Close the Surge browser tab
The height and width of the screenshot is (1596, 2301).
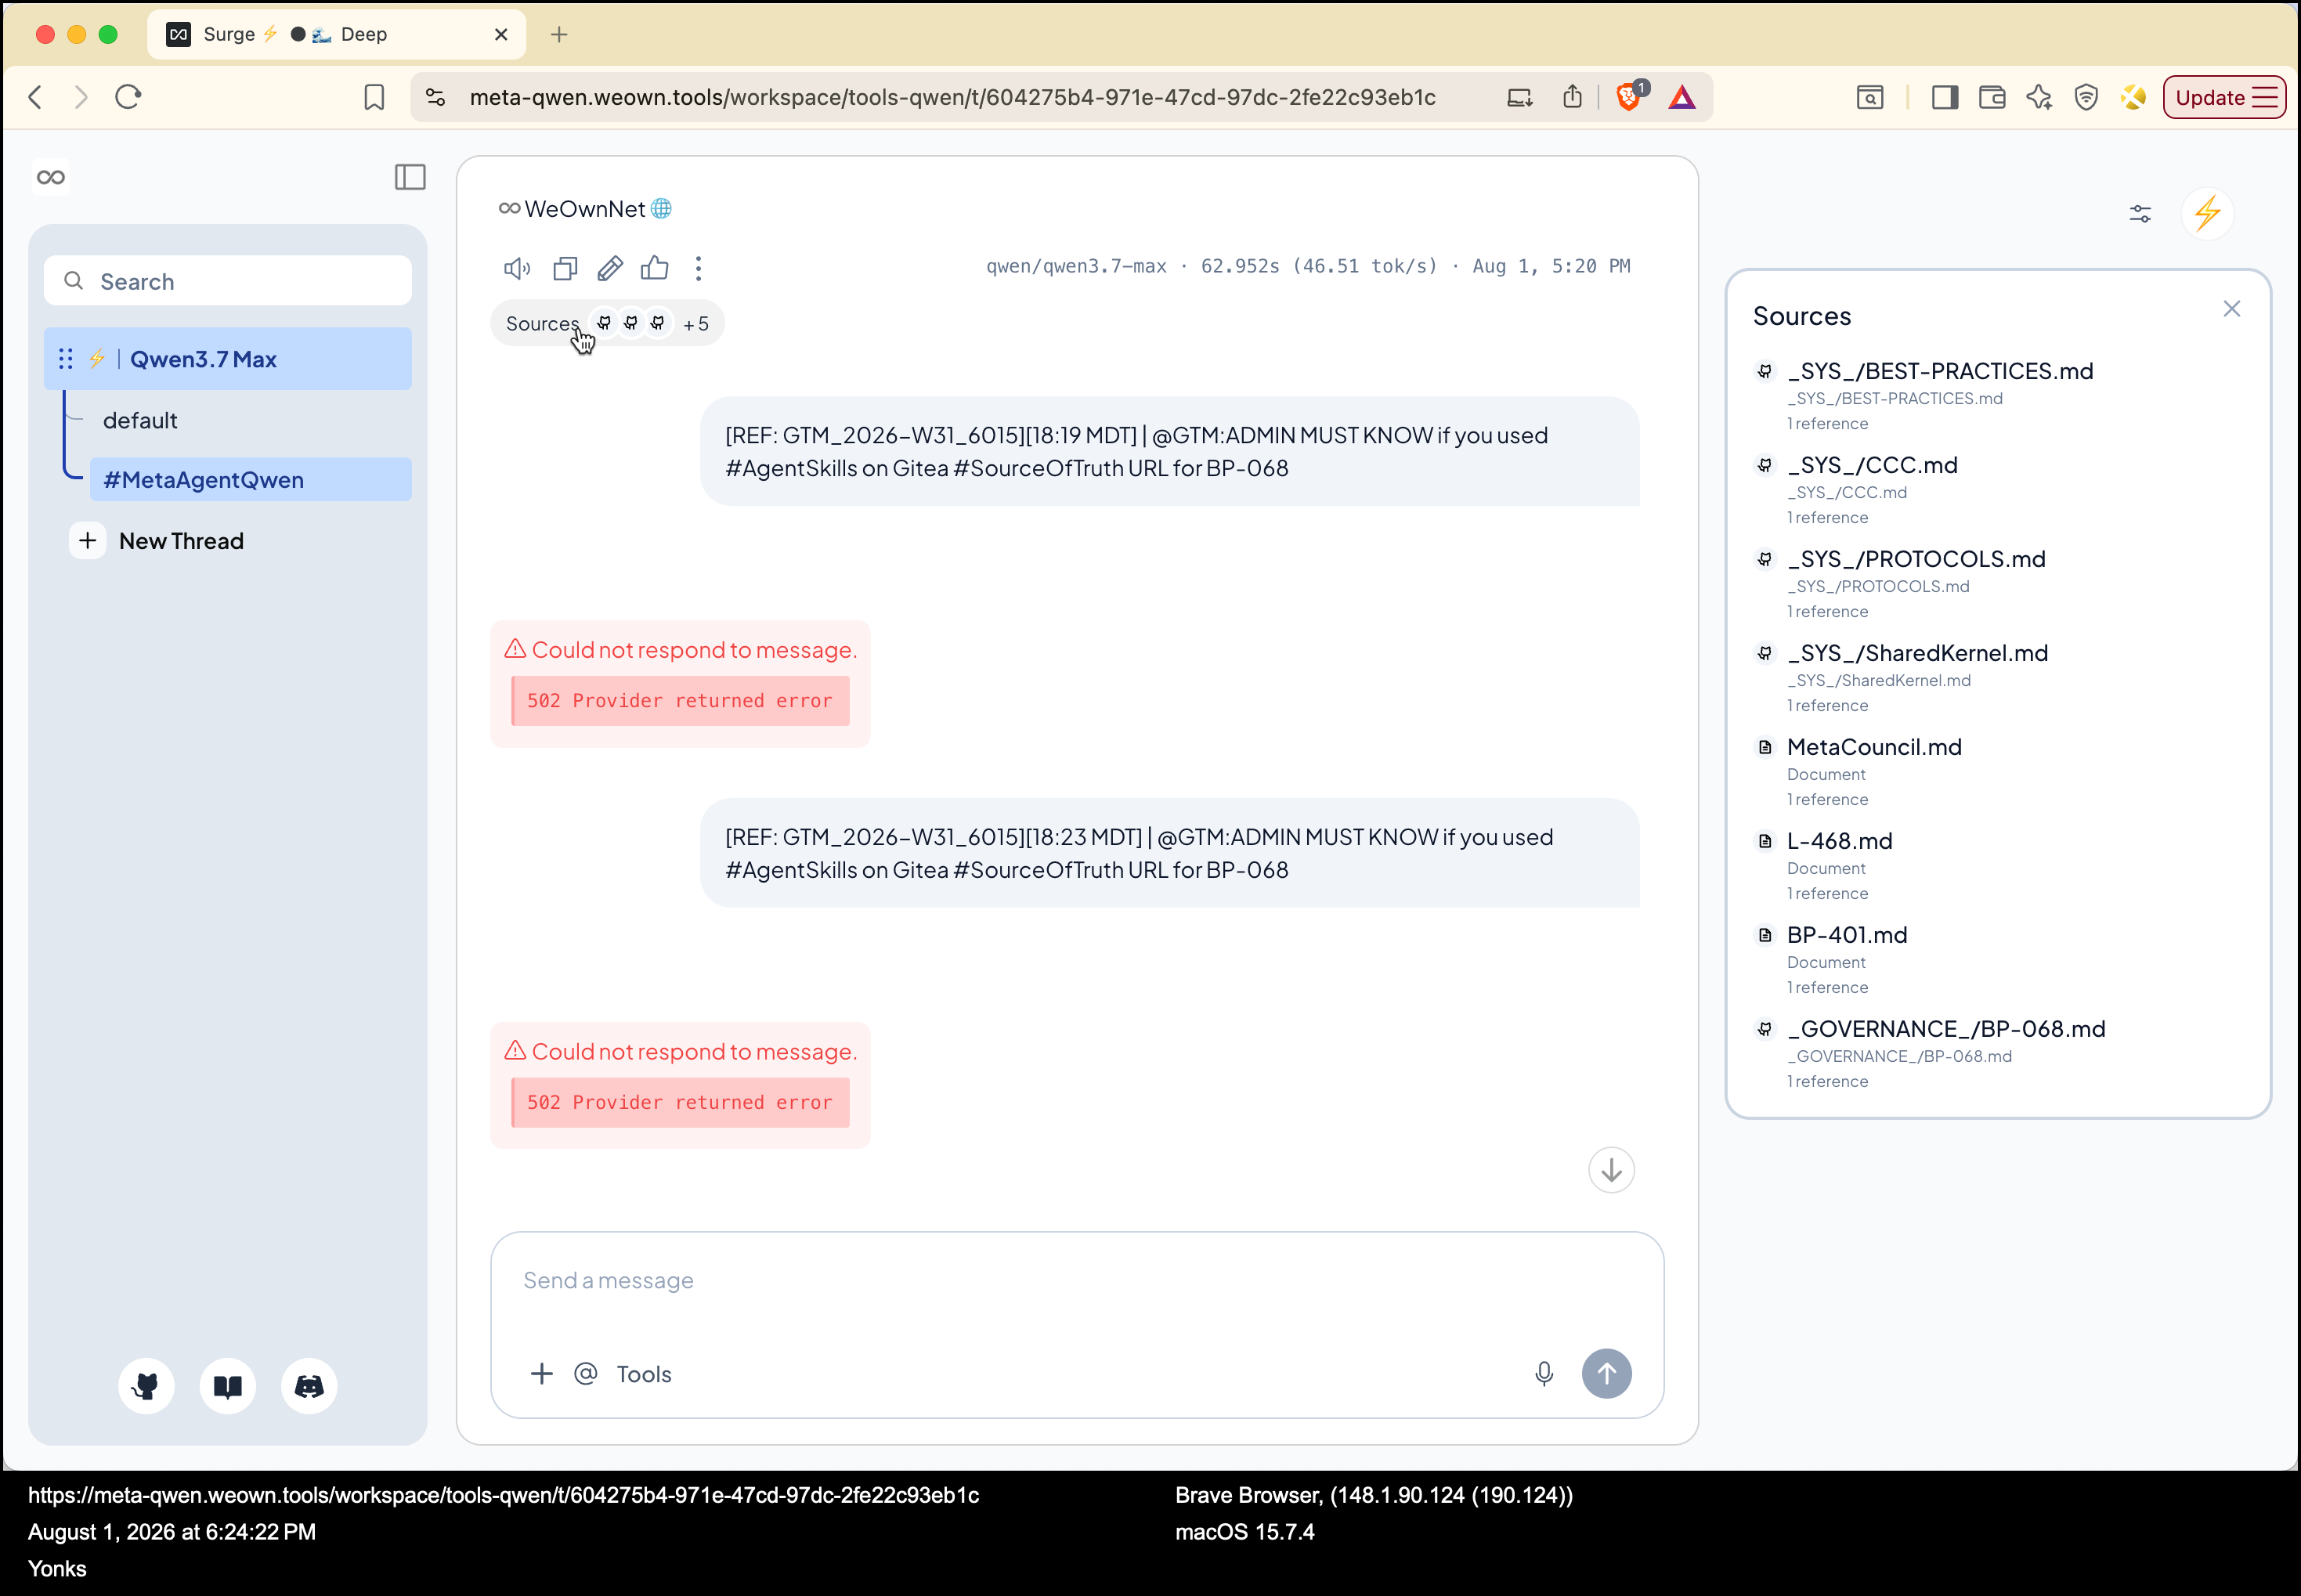click(x=501, y=34)
